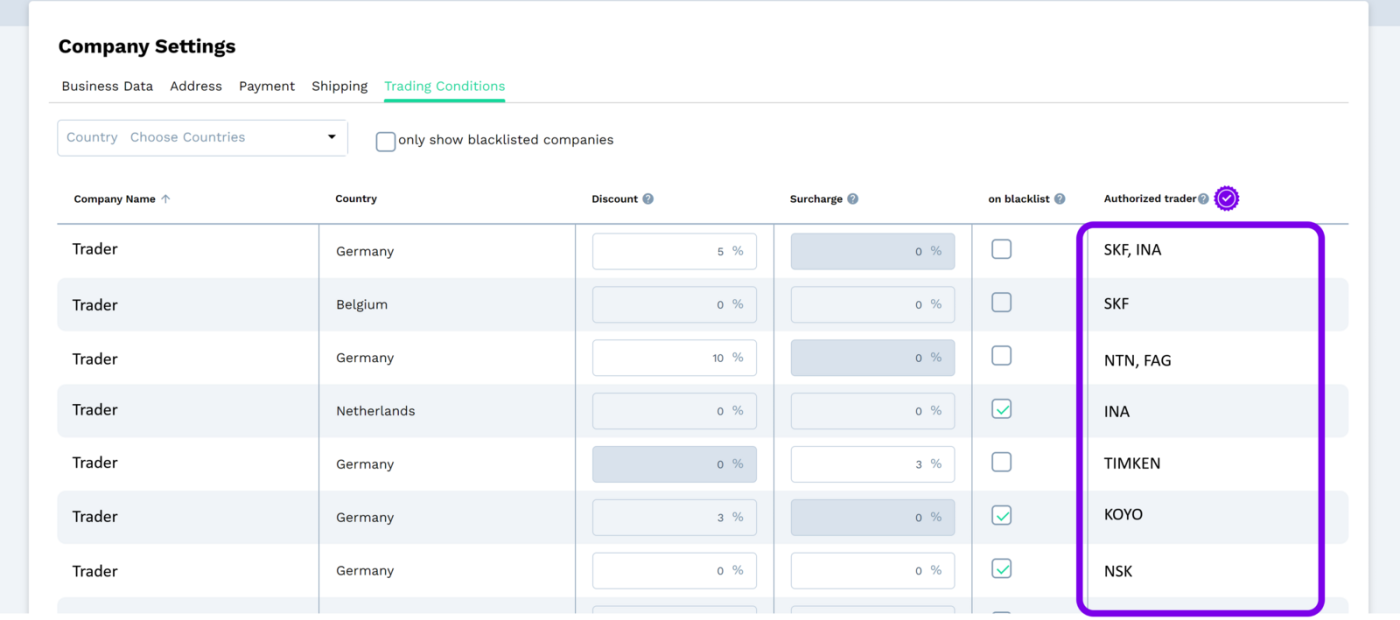
Task: Tick only show blacklisted companies checkbox
Action: click(x=385, y=141)
